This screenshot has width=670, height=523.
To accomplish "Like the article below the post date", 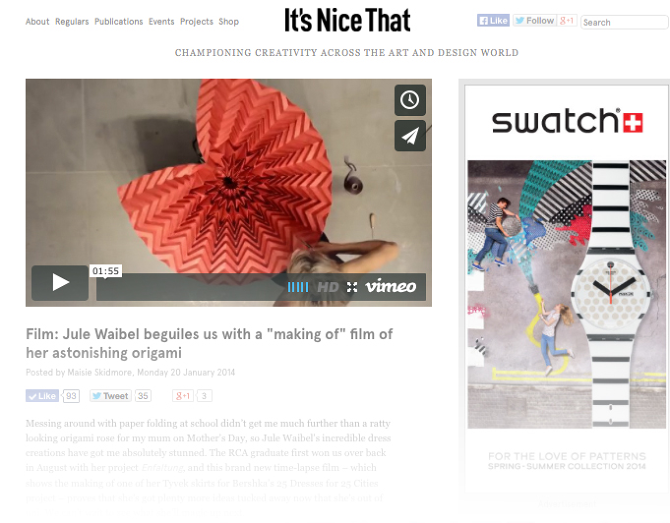I will pyautogui.click(x=41, y=396).
